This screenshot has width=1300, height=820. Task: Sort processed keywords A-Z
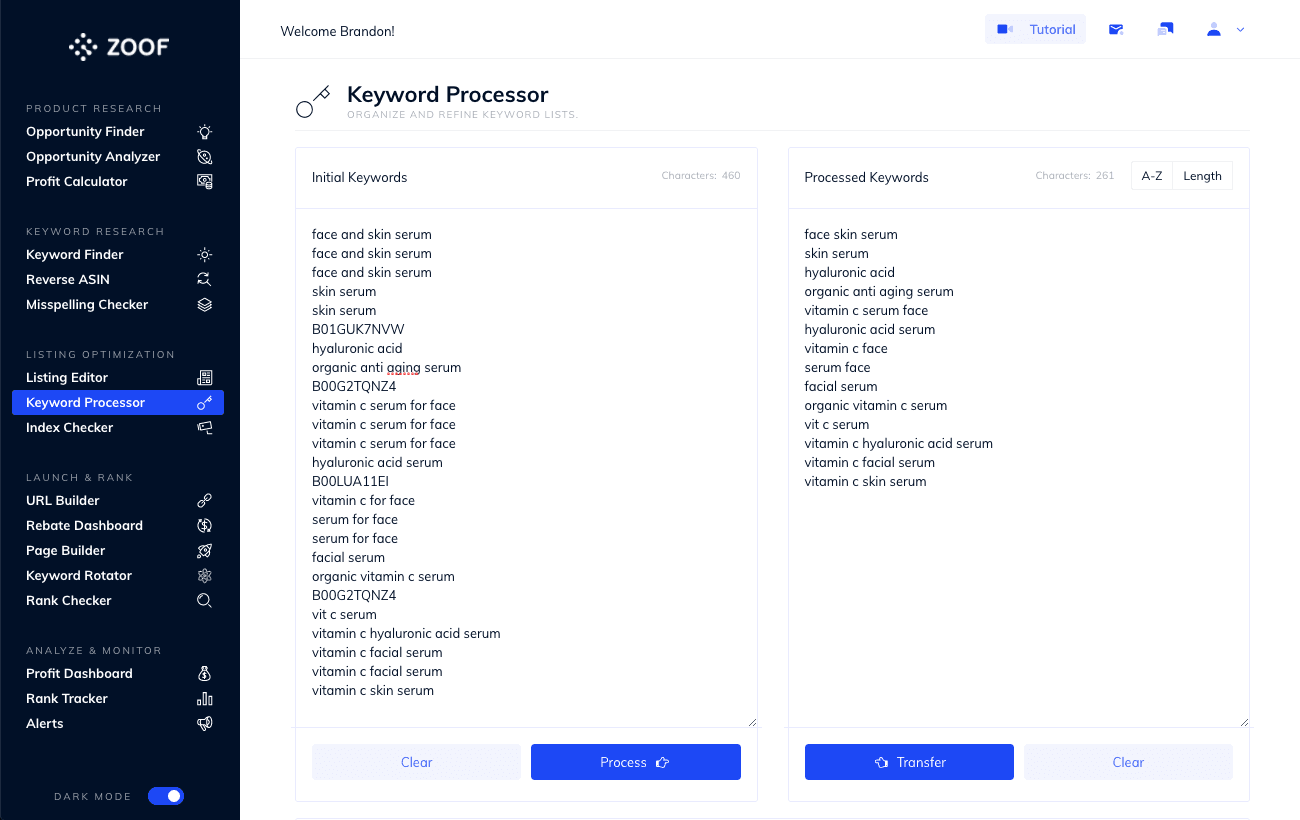pyautogui.click(x=1152, y=176)
